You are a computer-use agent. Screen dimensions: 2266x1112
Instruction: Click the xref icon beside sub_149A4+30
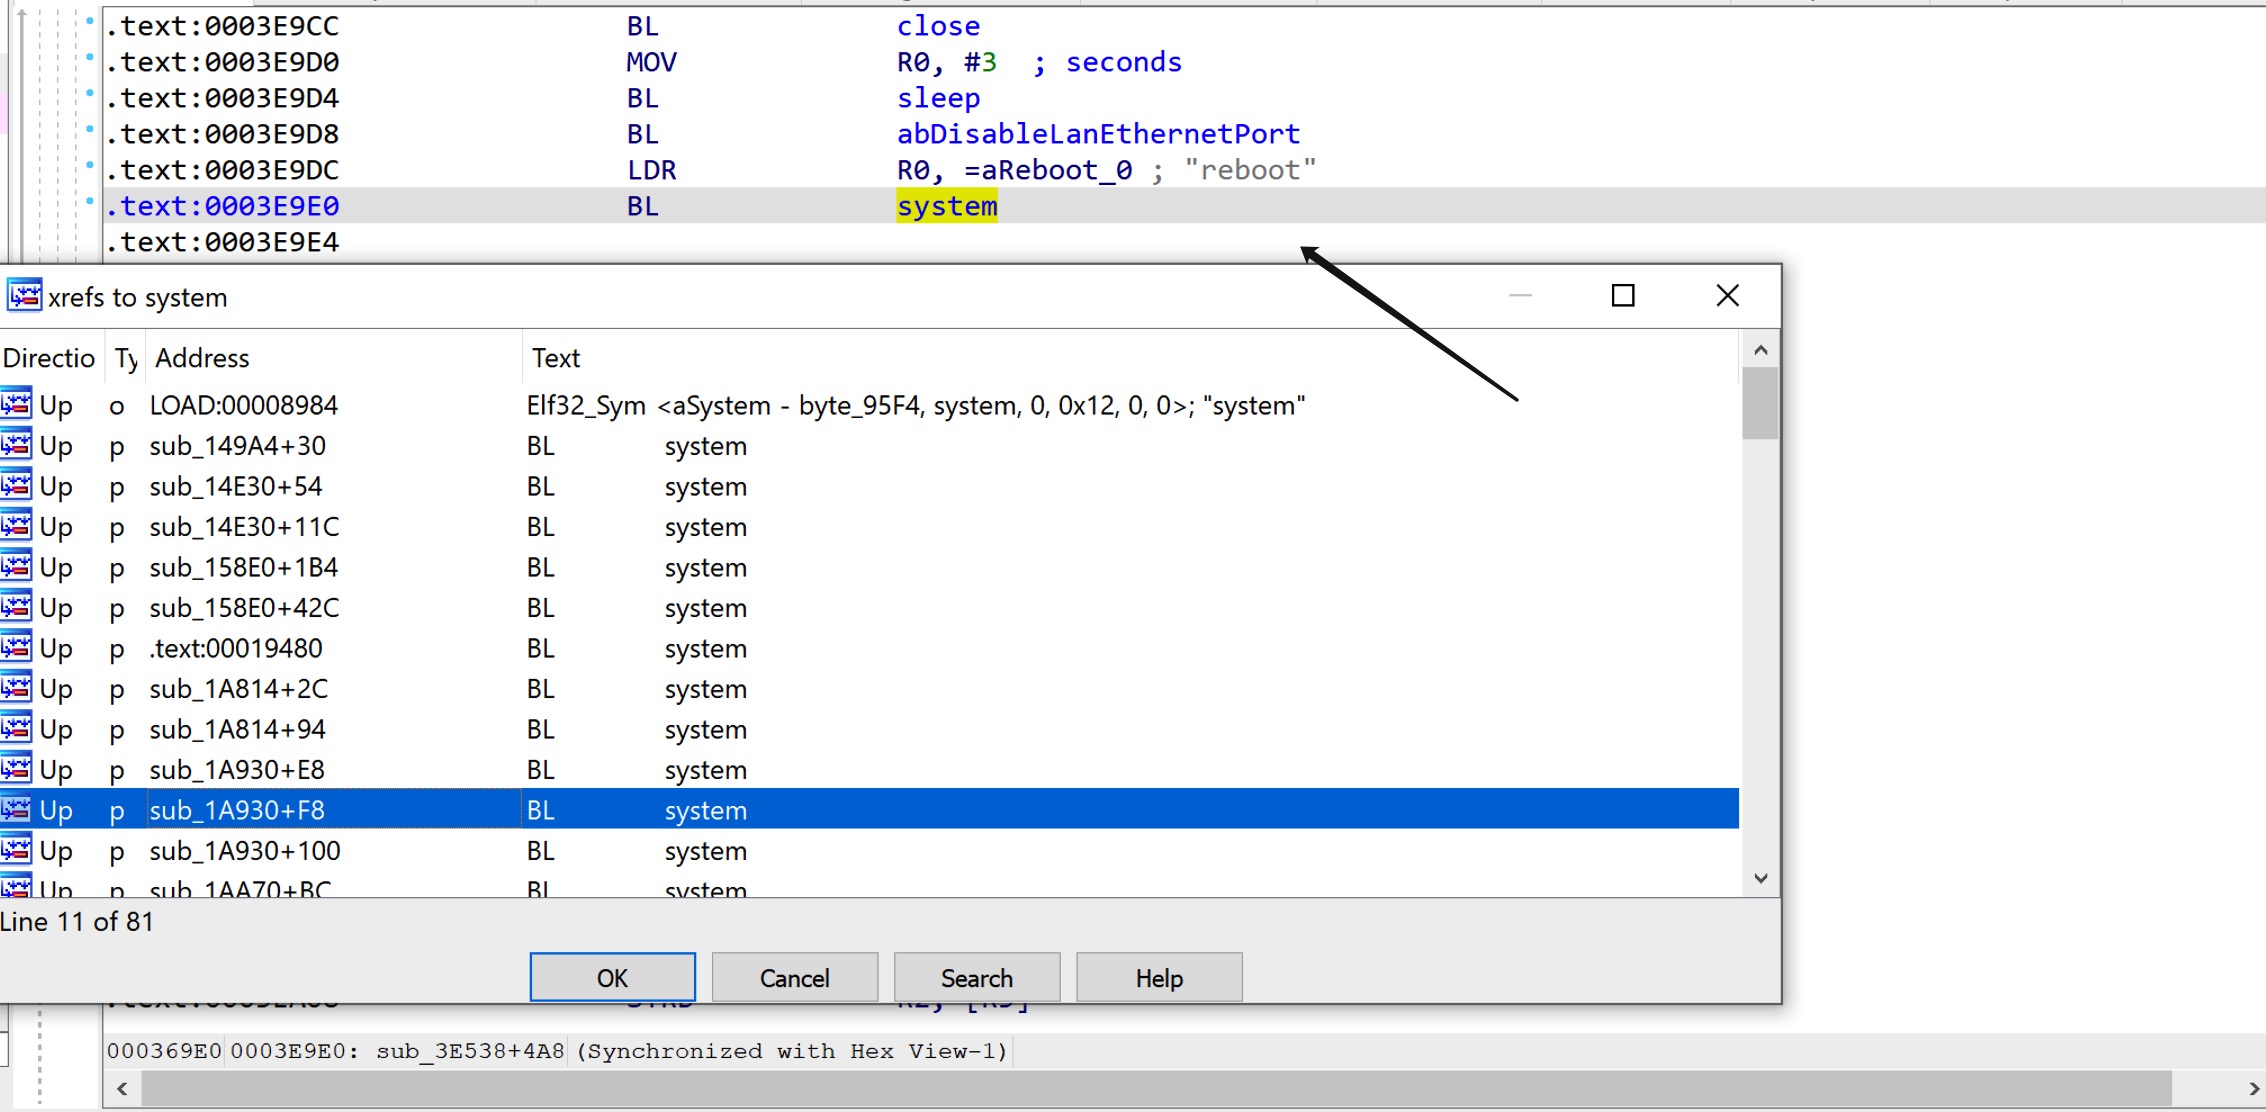pyautogui.click(x=17, y=445)
